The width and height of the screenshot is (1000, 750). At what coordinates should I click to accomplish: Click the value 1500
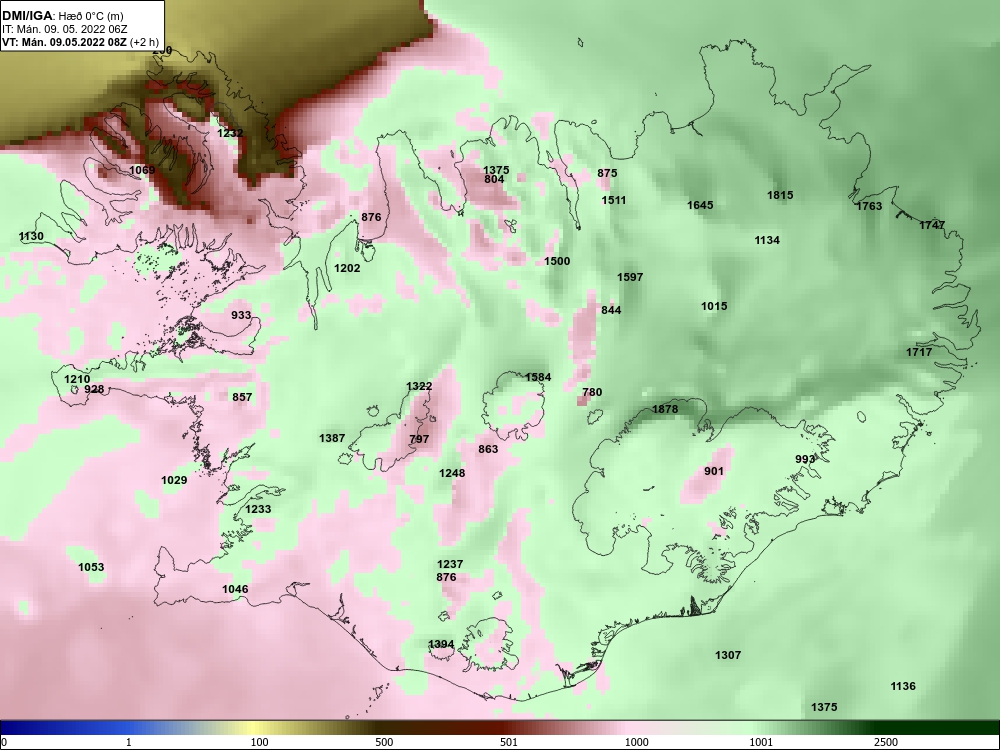coord(557,261)
